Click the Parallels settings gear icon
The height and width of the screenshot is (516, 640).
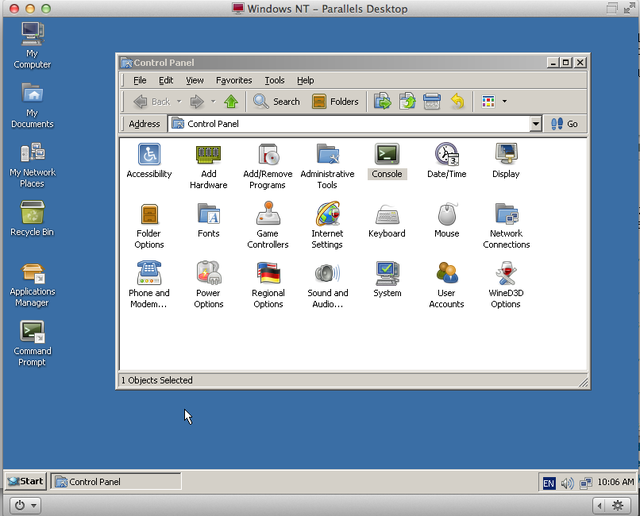tap(618, 506)
